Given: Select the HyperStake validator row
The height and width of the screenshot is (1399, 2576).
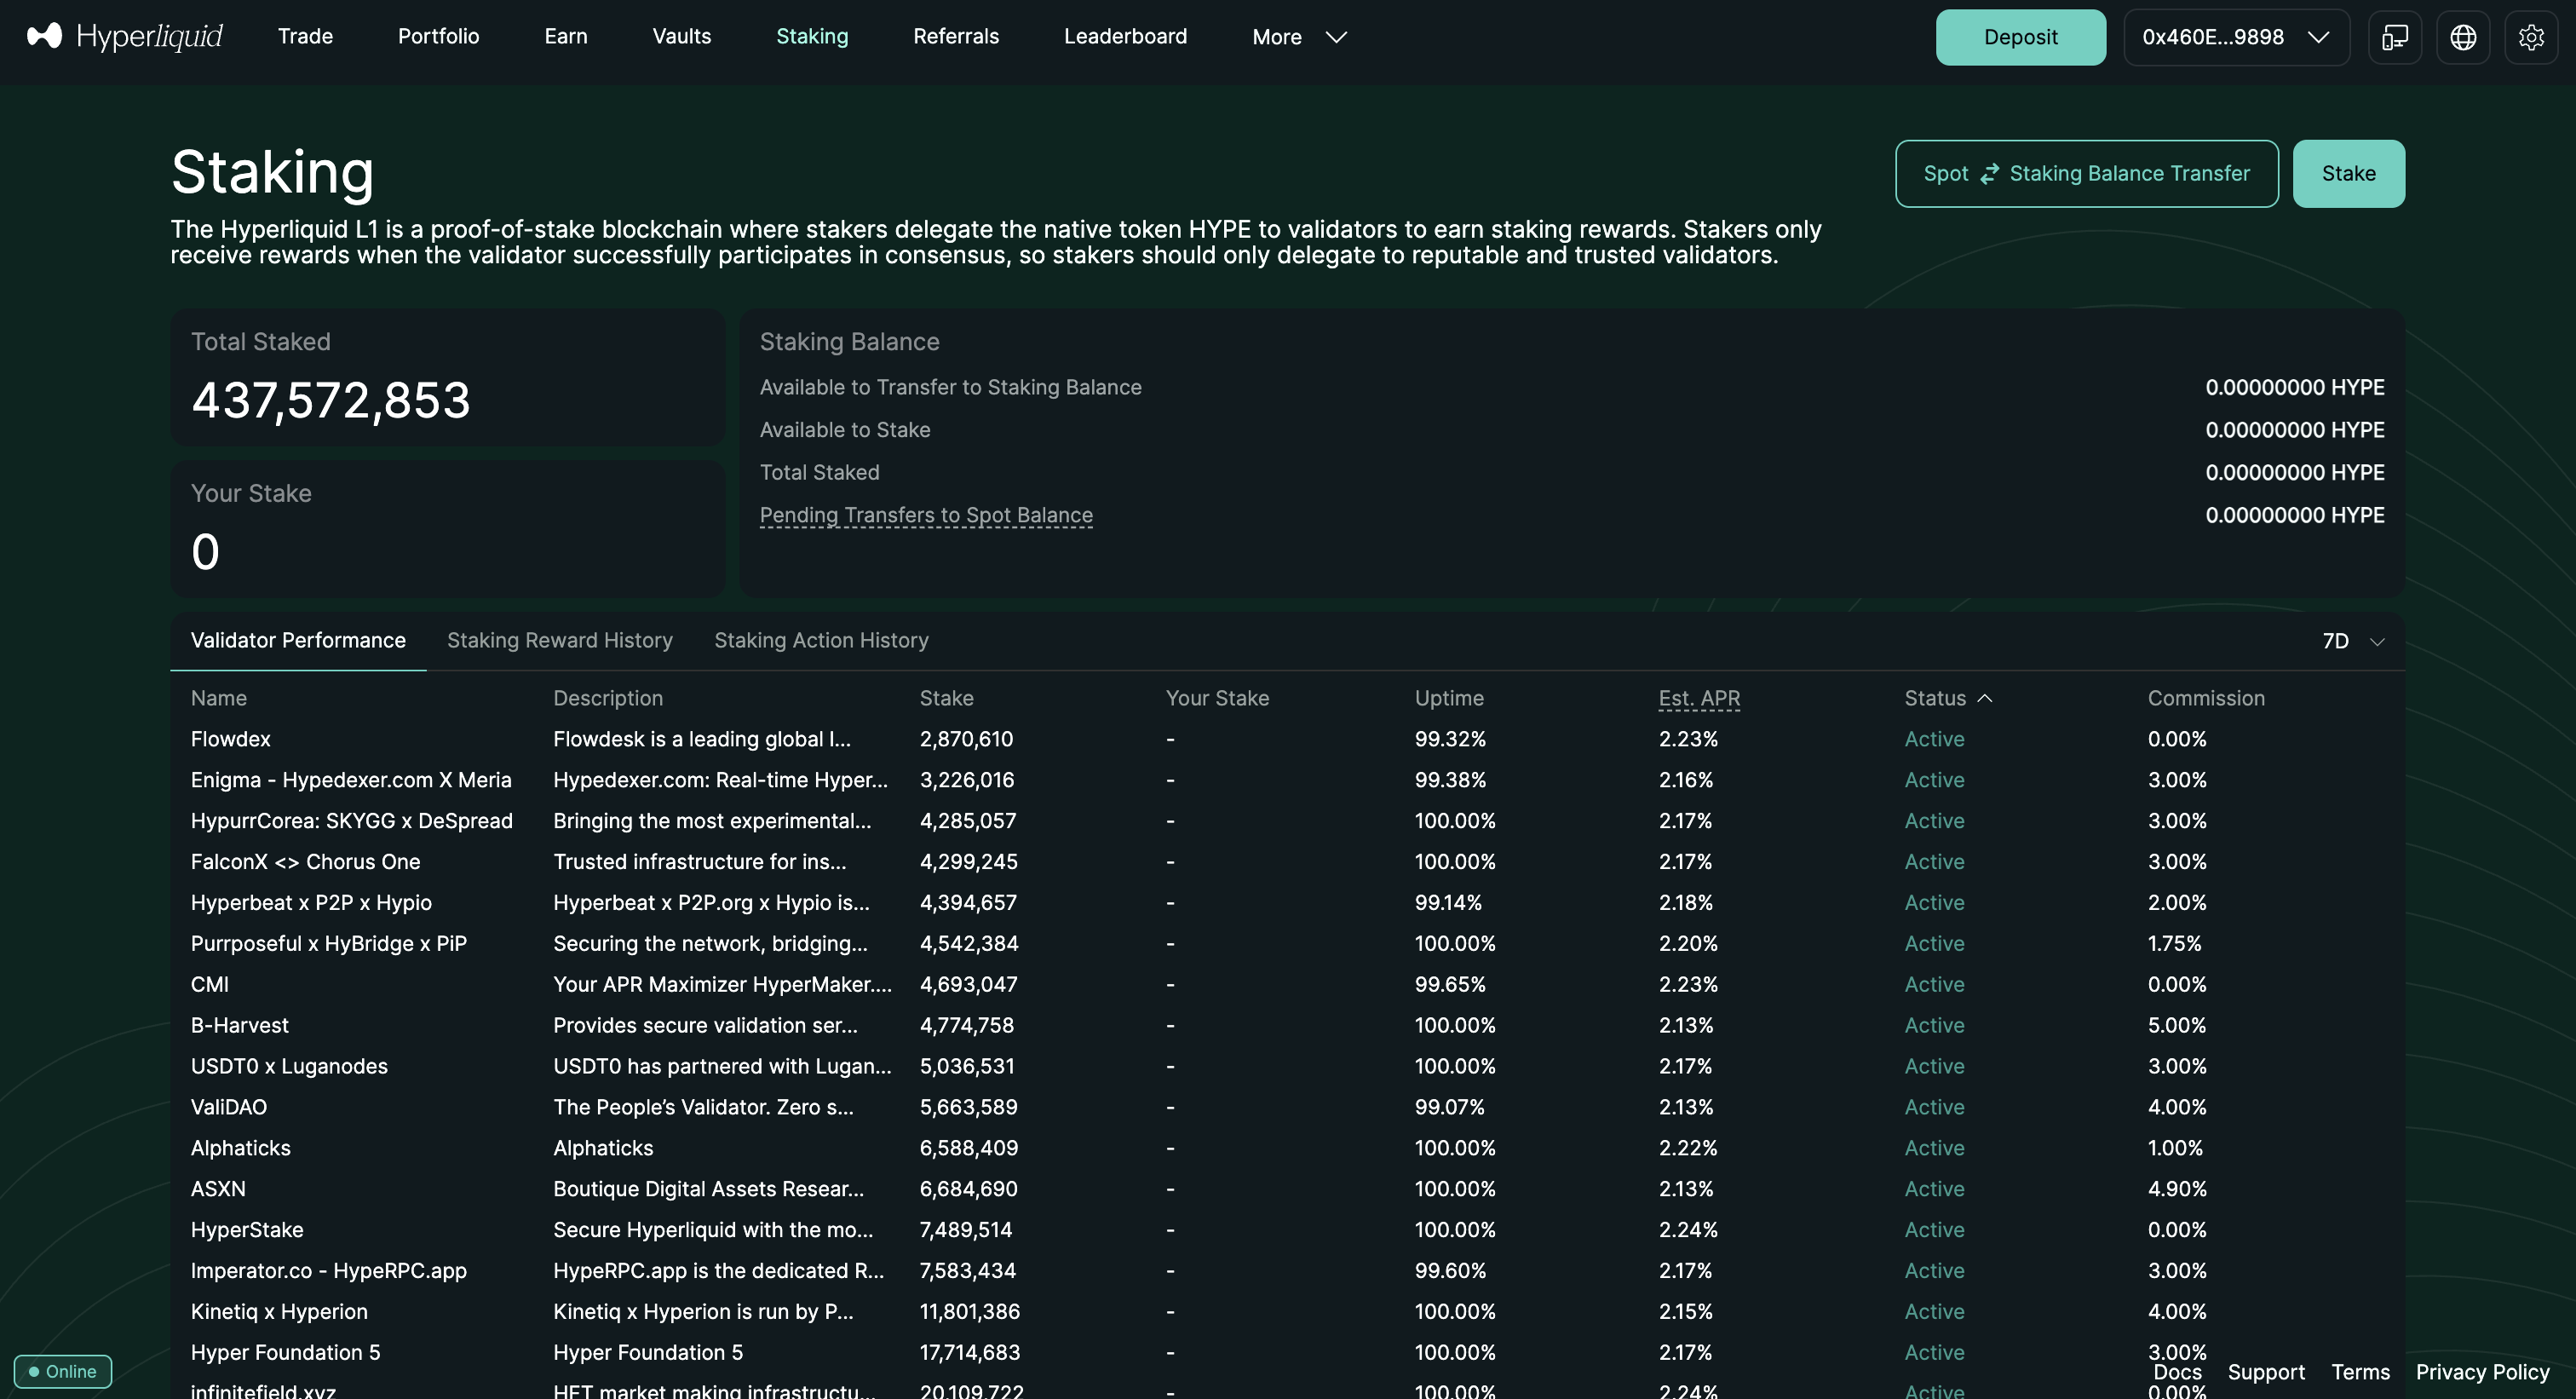Looking at the screenshot, I should point(247,1229).
